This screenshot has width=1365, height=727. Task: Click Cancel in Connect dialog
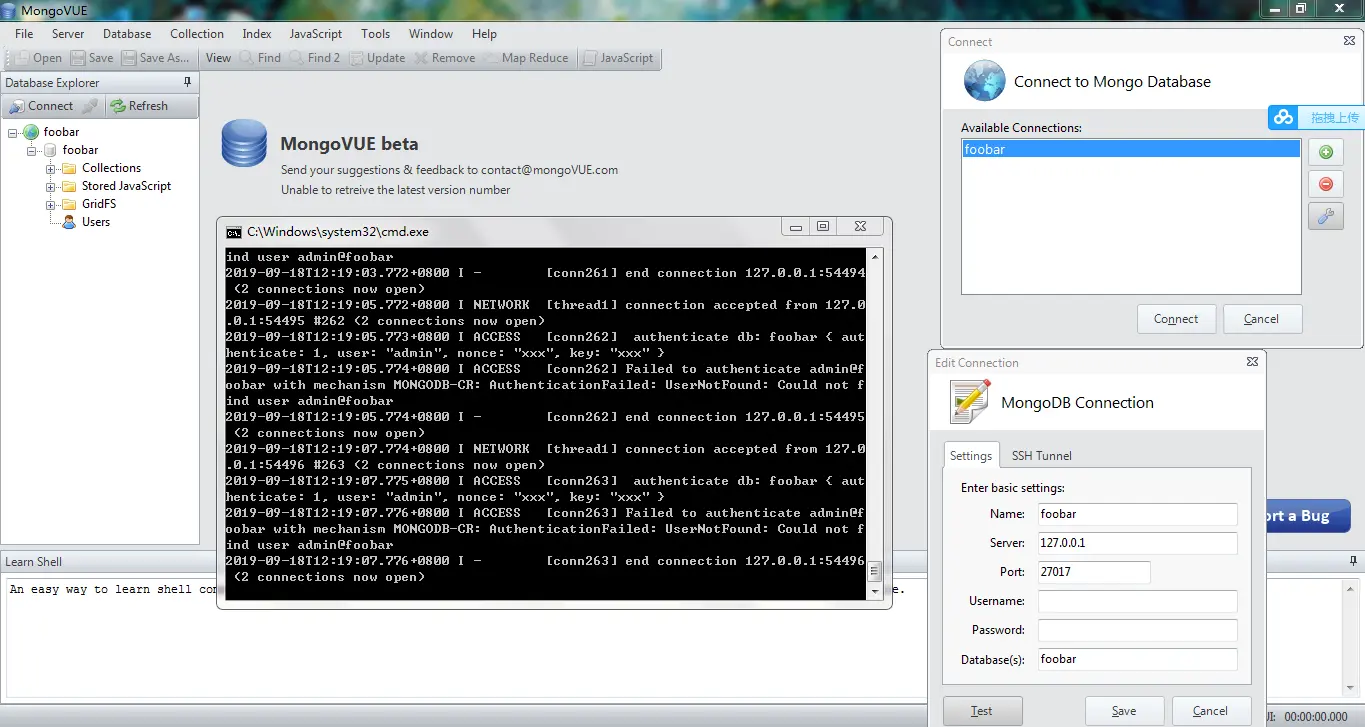[1262, 319]
